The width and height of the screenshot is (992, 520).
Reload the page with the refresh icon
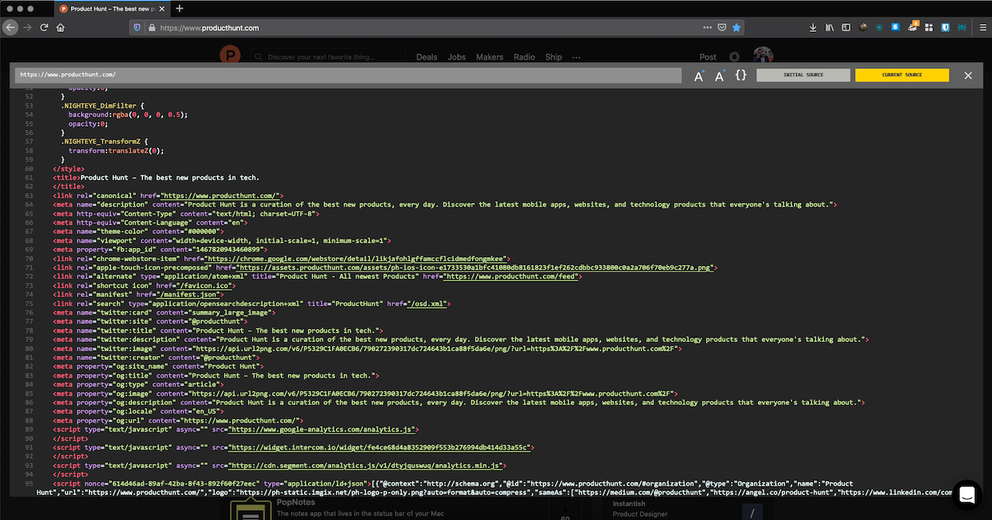point(44,27)
